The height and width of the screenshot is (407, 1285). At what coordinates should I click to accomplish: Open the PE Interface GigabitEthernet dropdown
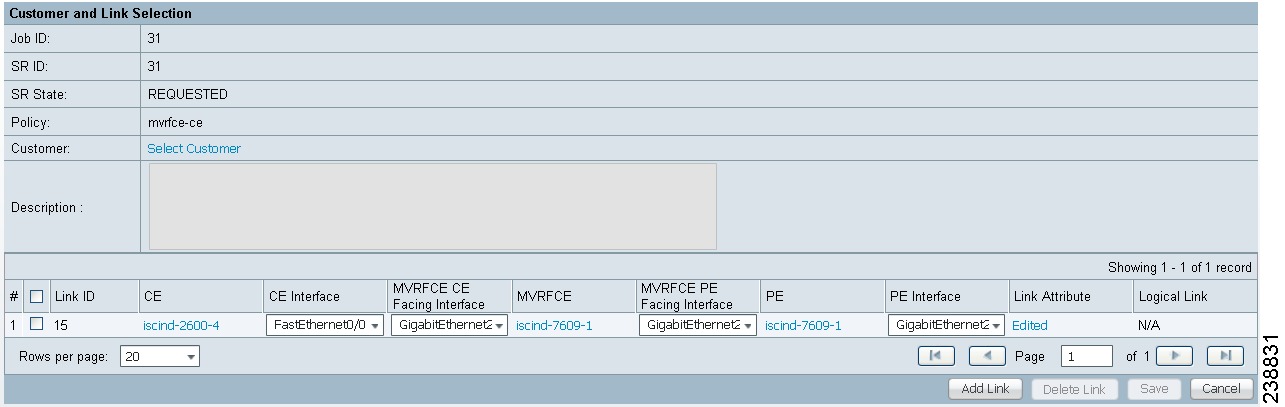946,325
